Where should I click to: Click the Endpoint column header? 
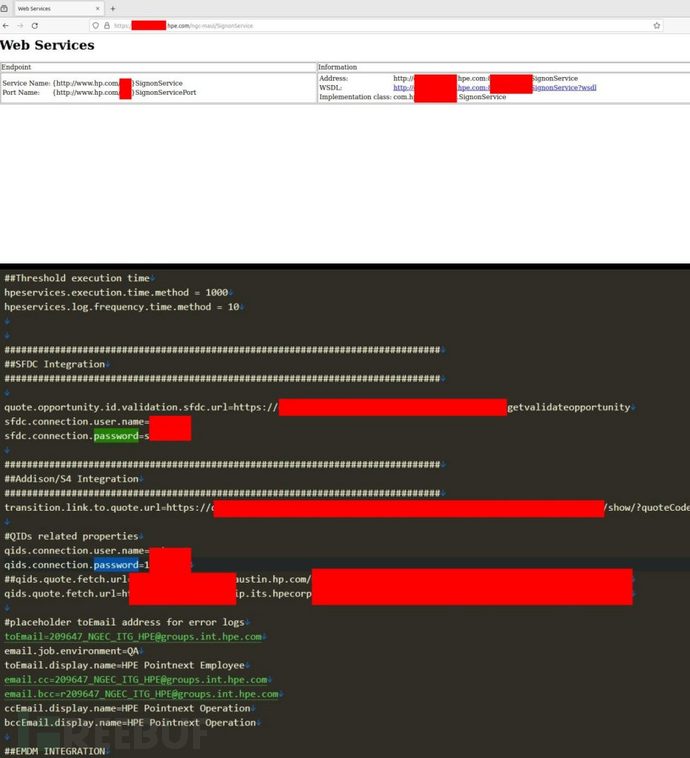[x=16, y=67]
